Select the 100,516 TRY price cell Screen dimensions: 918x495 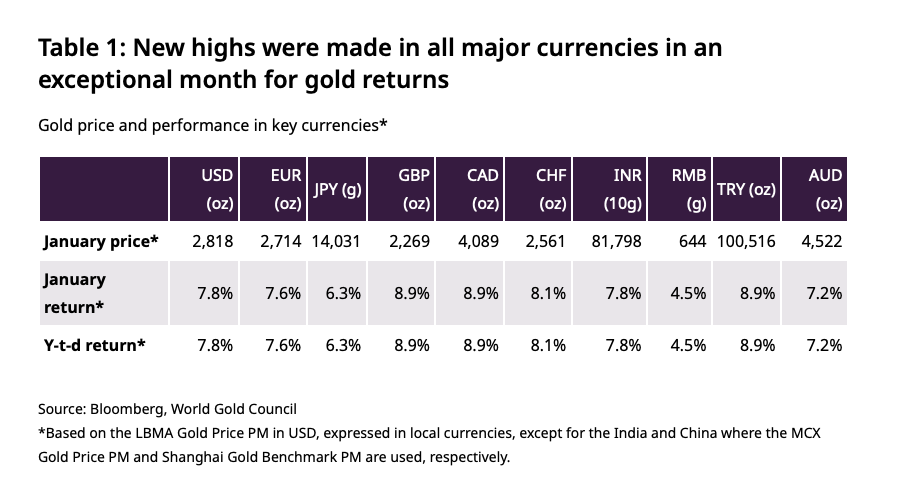[744, 241]
